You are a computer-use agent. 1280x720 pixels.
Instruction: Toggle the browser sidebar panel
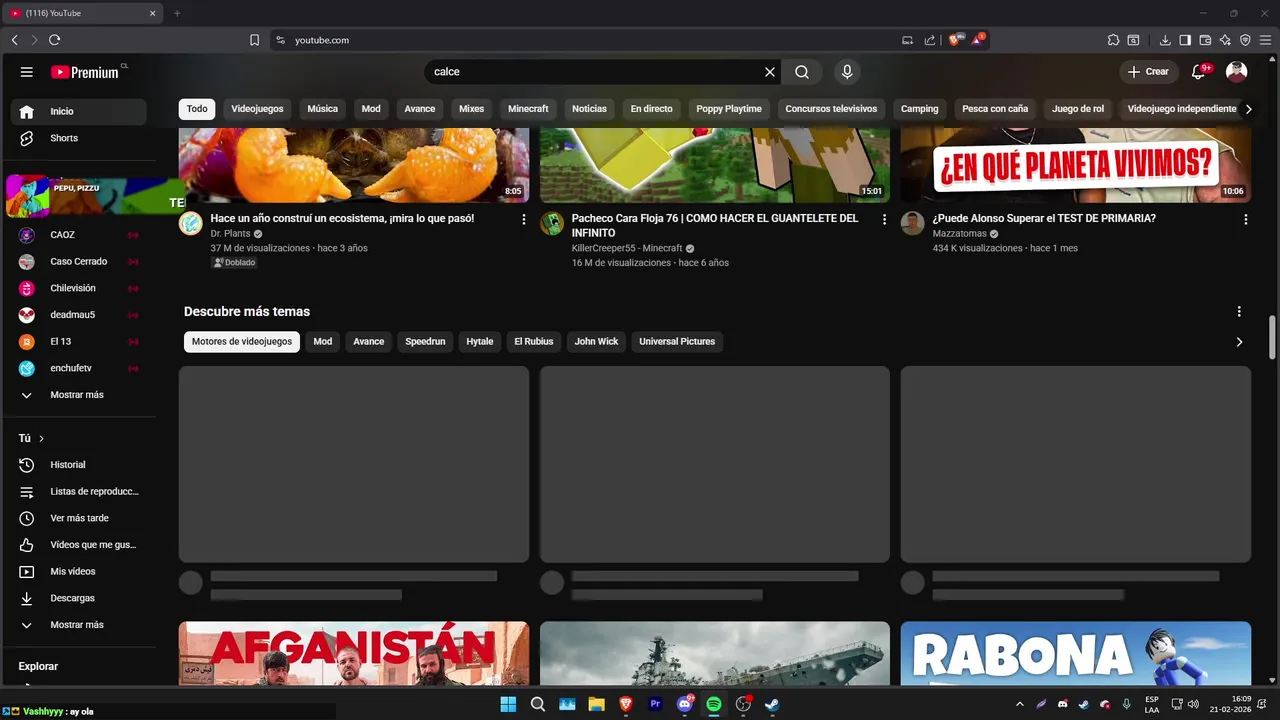point(1185,40)
